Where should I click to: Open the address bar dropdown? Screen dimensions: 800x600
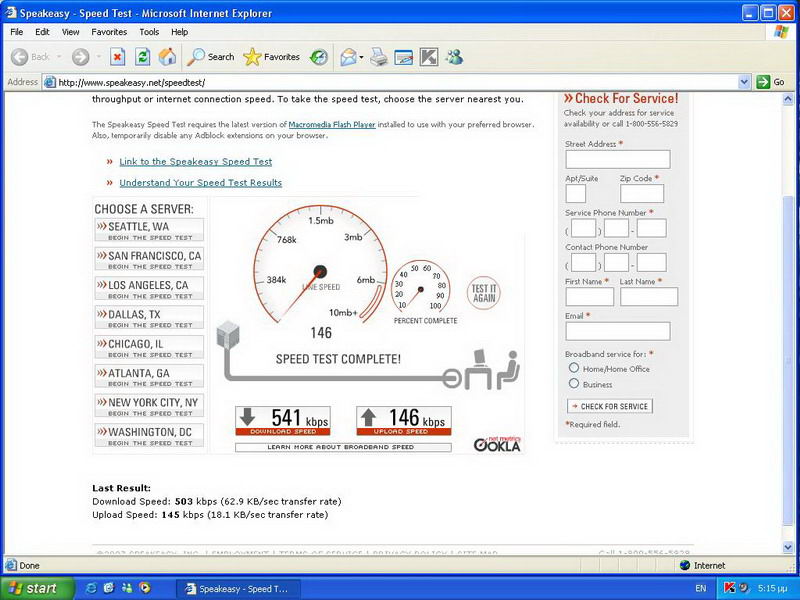(744, 82)
